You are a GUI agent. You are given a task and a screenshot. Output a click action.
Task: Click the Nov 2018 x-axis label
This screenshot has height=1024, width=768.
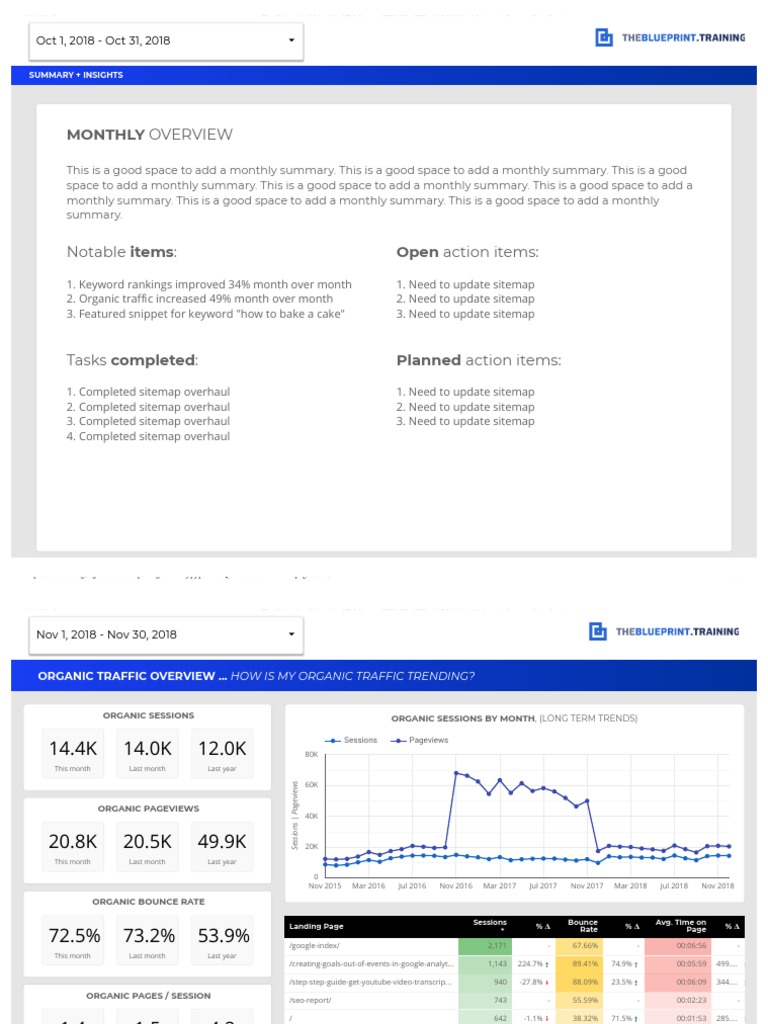pos(718,886)
